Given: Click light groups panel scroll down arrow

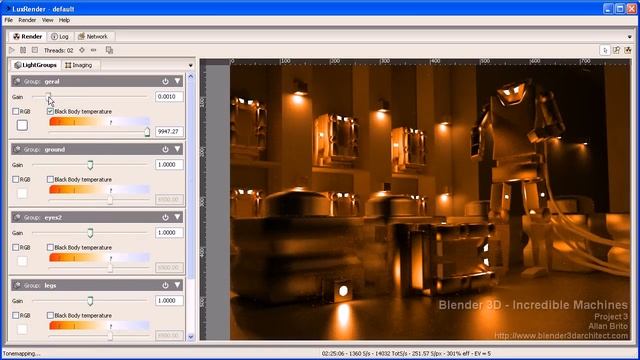Looking at the screenshot, I should tap(191, 337).
